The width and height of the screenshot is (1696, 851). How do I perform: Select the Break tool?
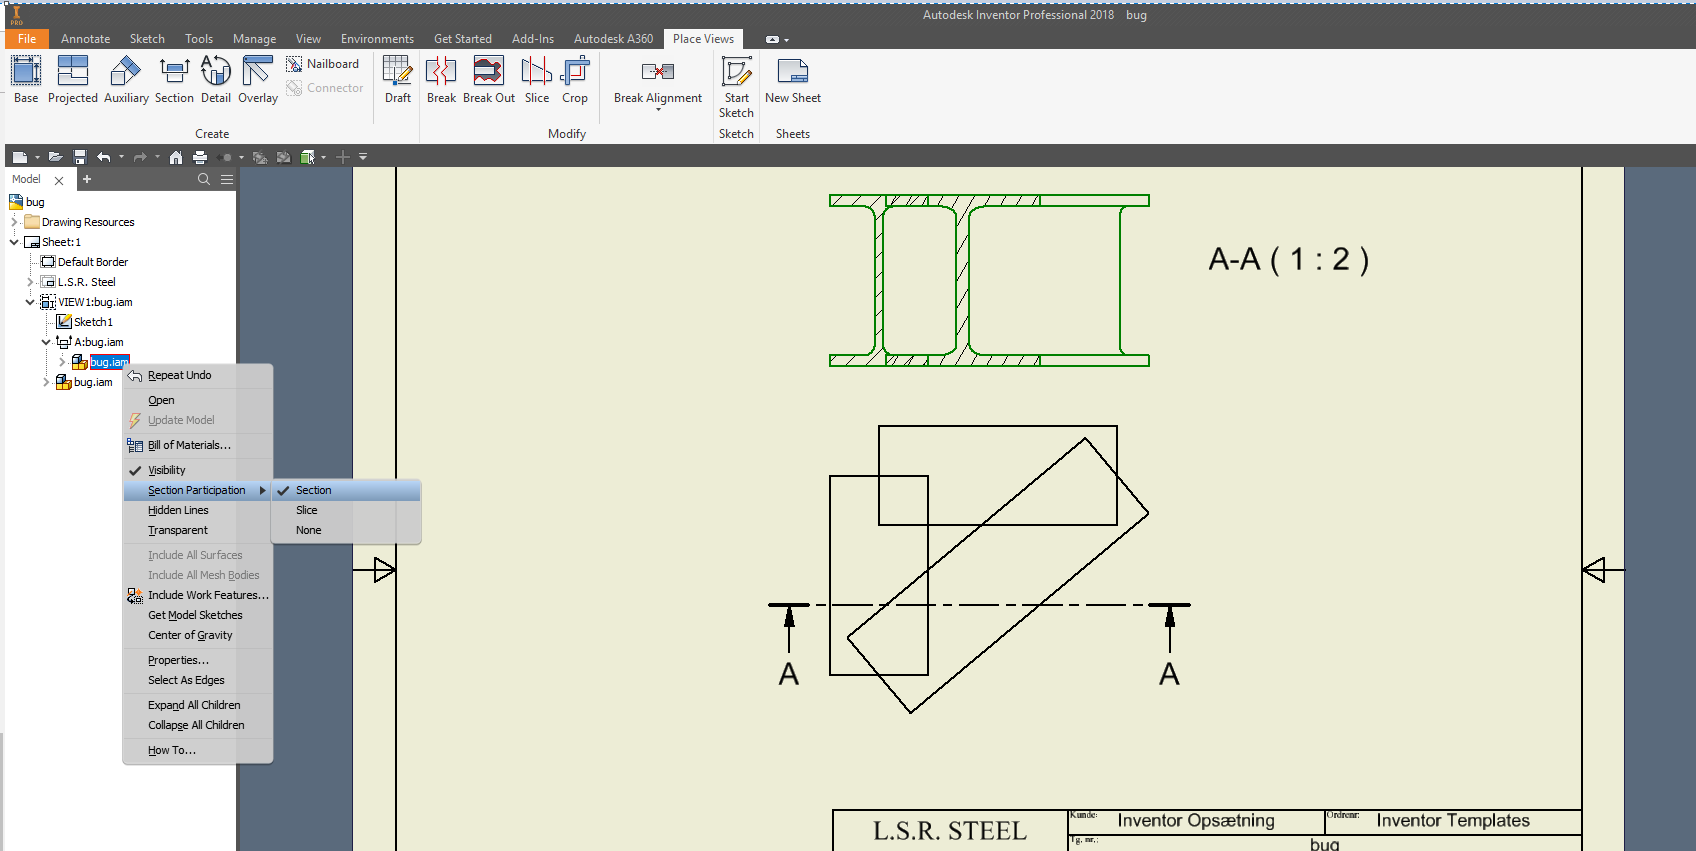click(441, 79)
